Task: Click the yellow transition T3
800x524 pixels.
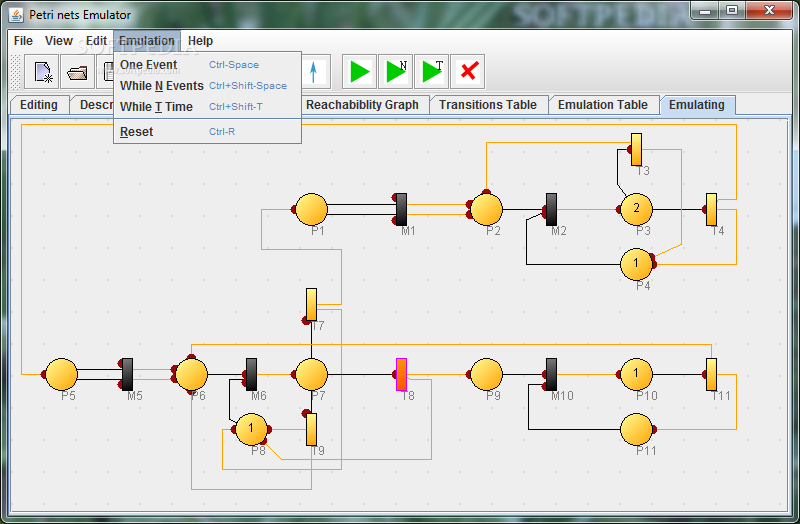Action: point(636,149)
